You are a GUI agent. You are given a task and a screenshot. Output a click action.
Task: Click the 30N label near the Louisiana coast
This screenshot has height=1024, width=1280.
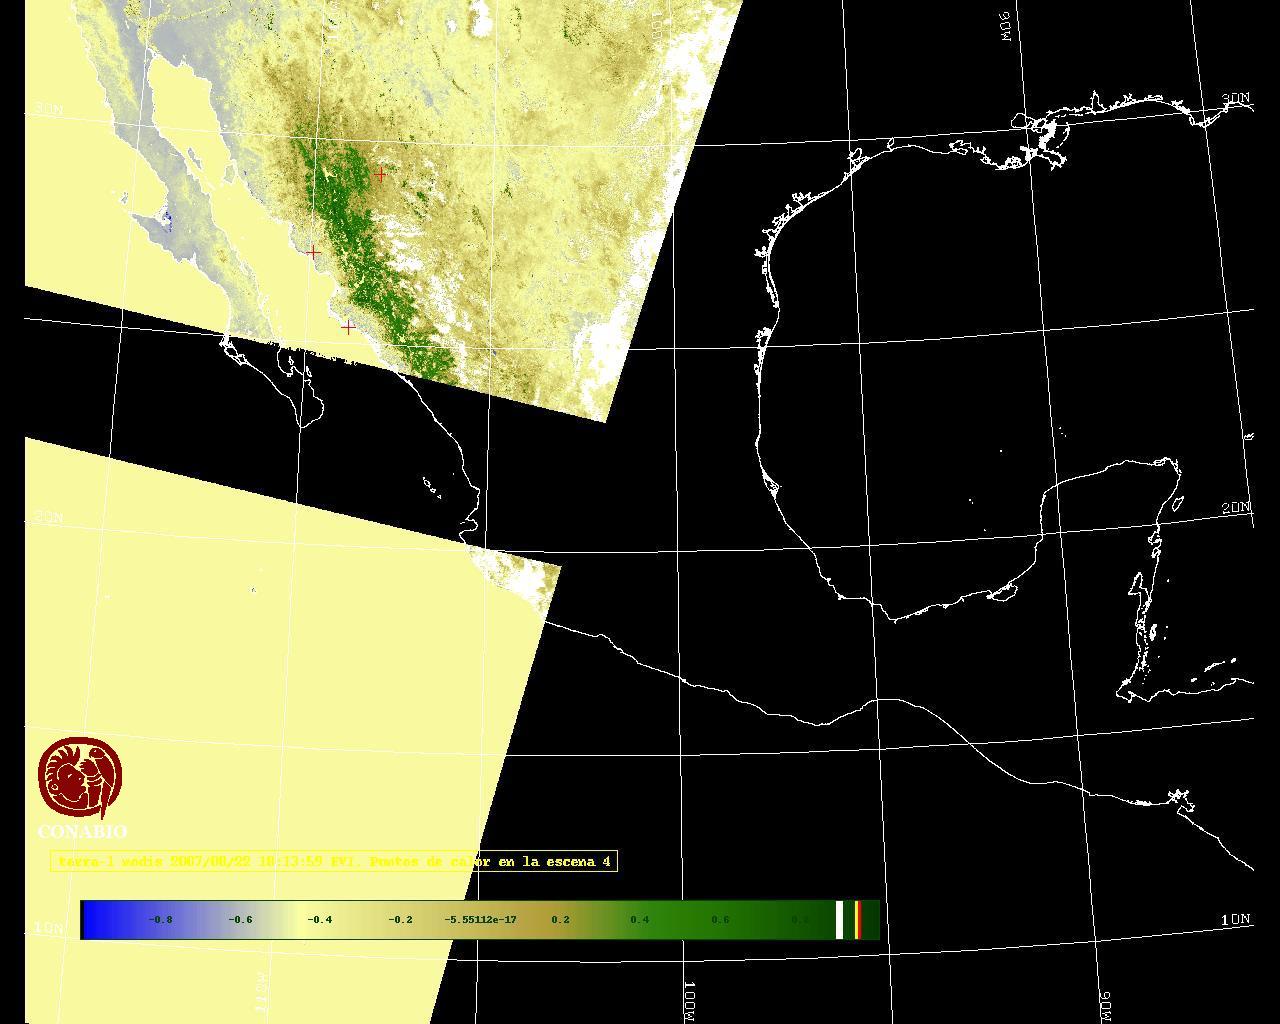tap(1236, 99)
